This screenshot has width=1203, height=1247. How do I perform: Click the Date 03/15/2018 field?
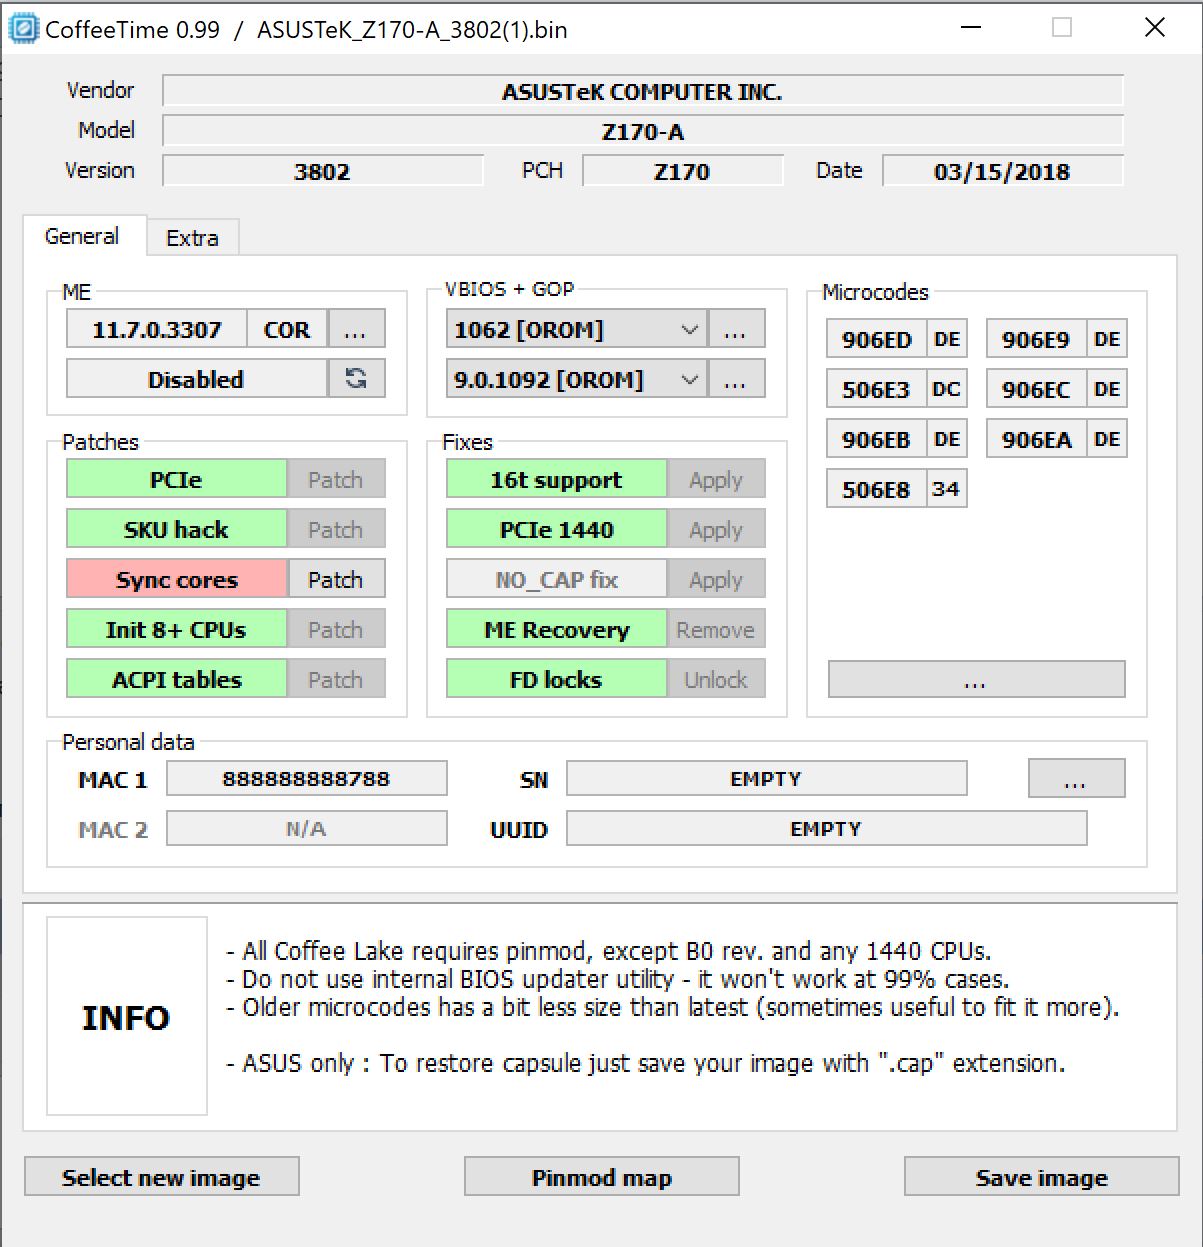pos(1003,171)
